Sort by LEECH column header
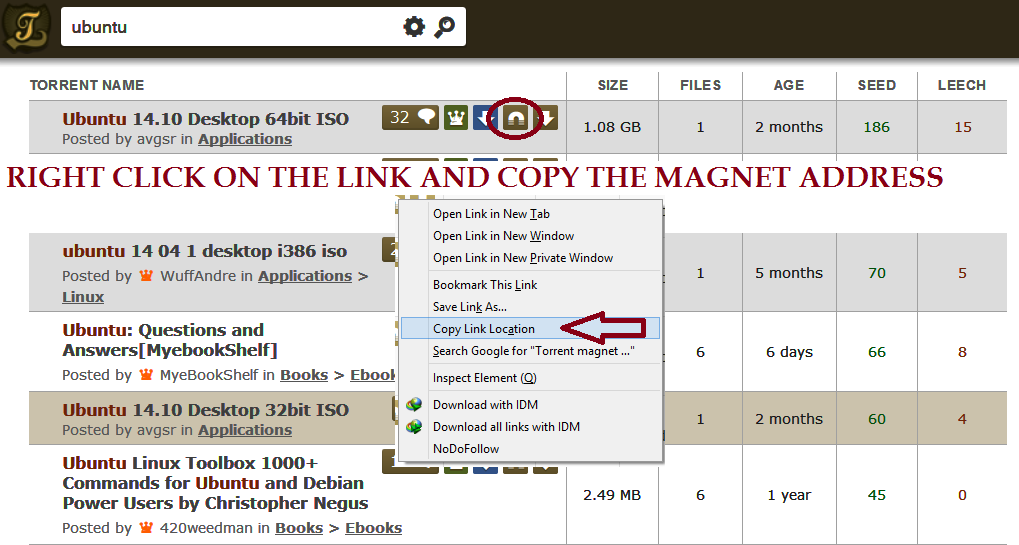The width and height of the screenshot is (1019, 545). [x=962, y=85]
